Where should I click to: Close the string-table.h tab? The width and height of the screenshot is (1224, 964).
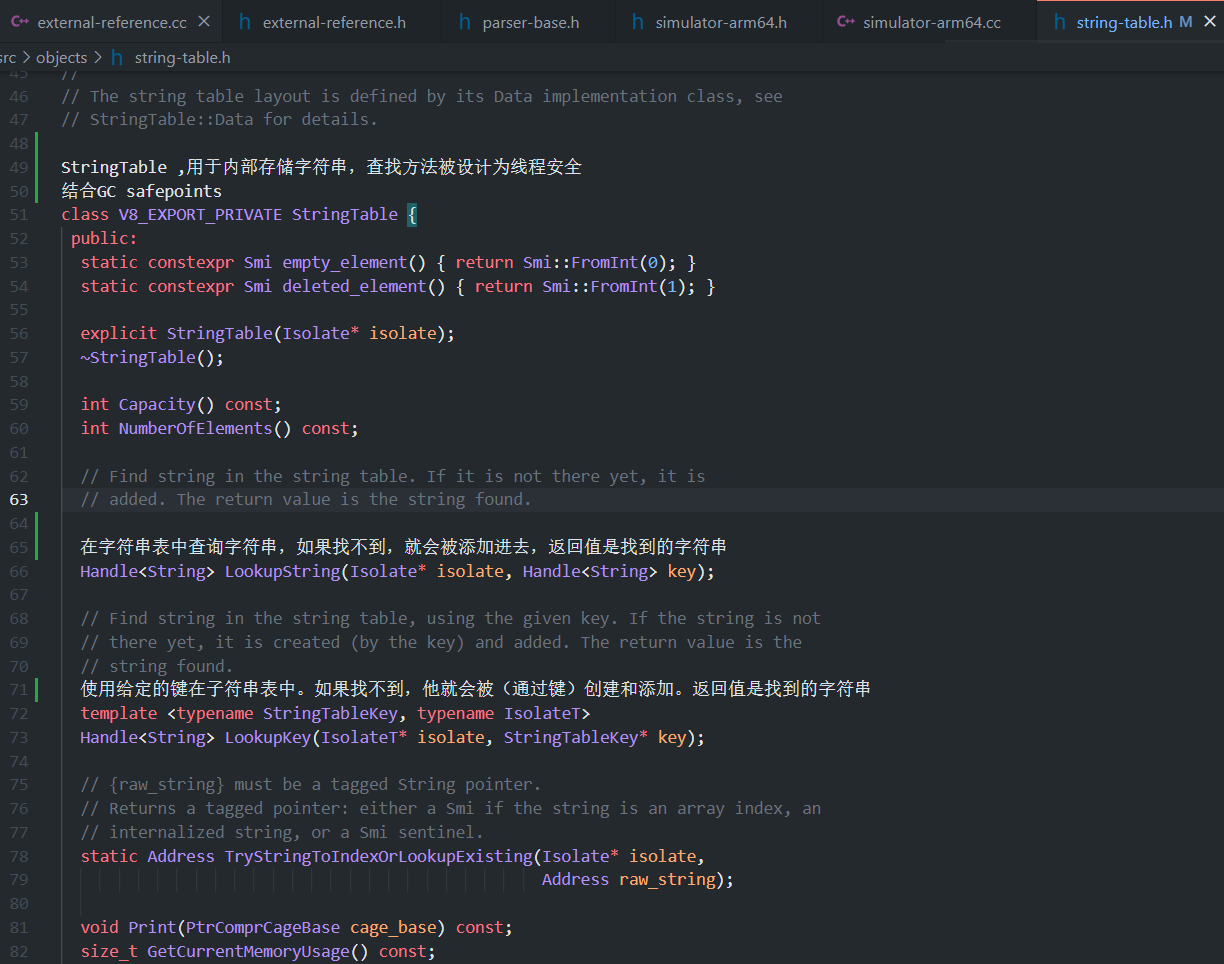pyautogui.click(x=1210, y=22)
